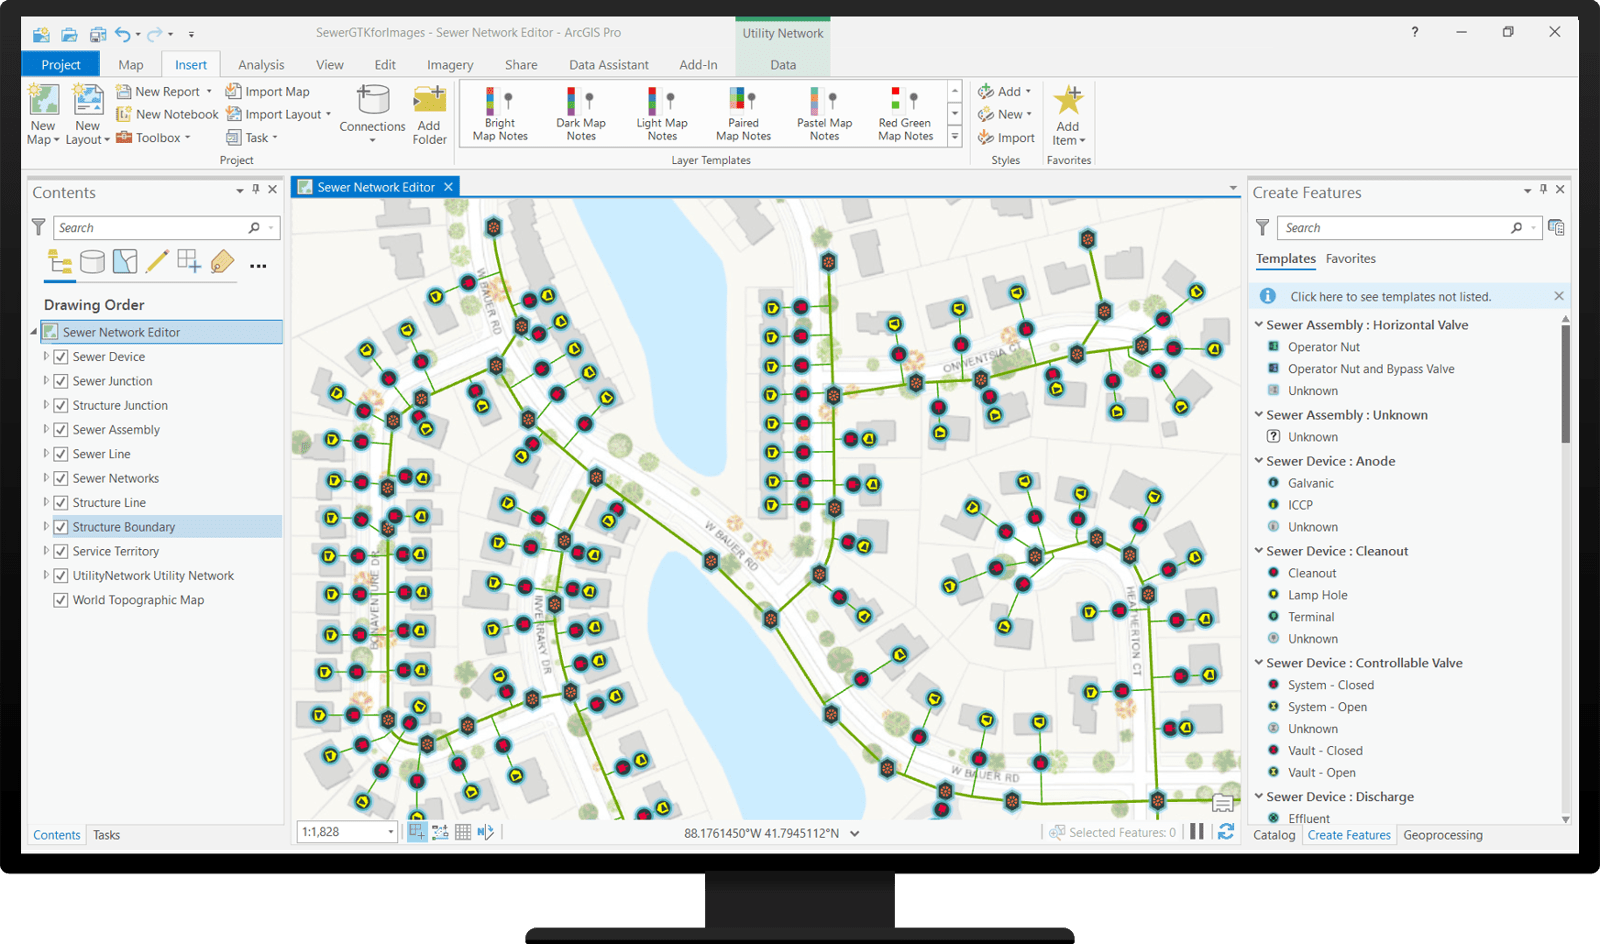1600x944 pixels.
Task: Click the List By Editing pencil icon
Action: pyautogui.click(x=157, y=262)
